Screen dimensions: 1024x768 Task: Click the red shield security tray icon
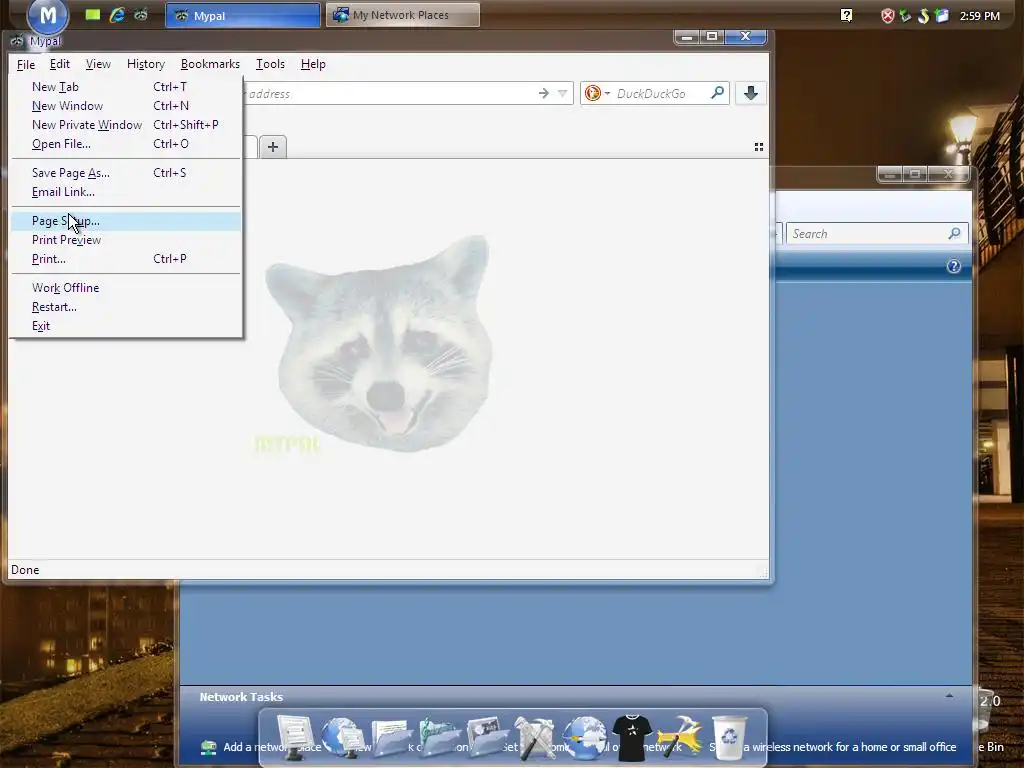(x=888, y=16)
